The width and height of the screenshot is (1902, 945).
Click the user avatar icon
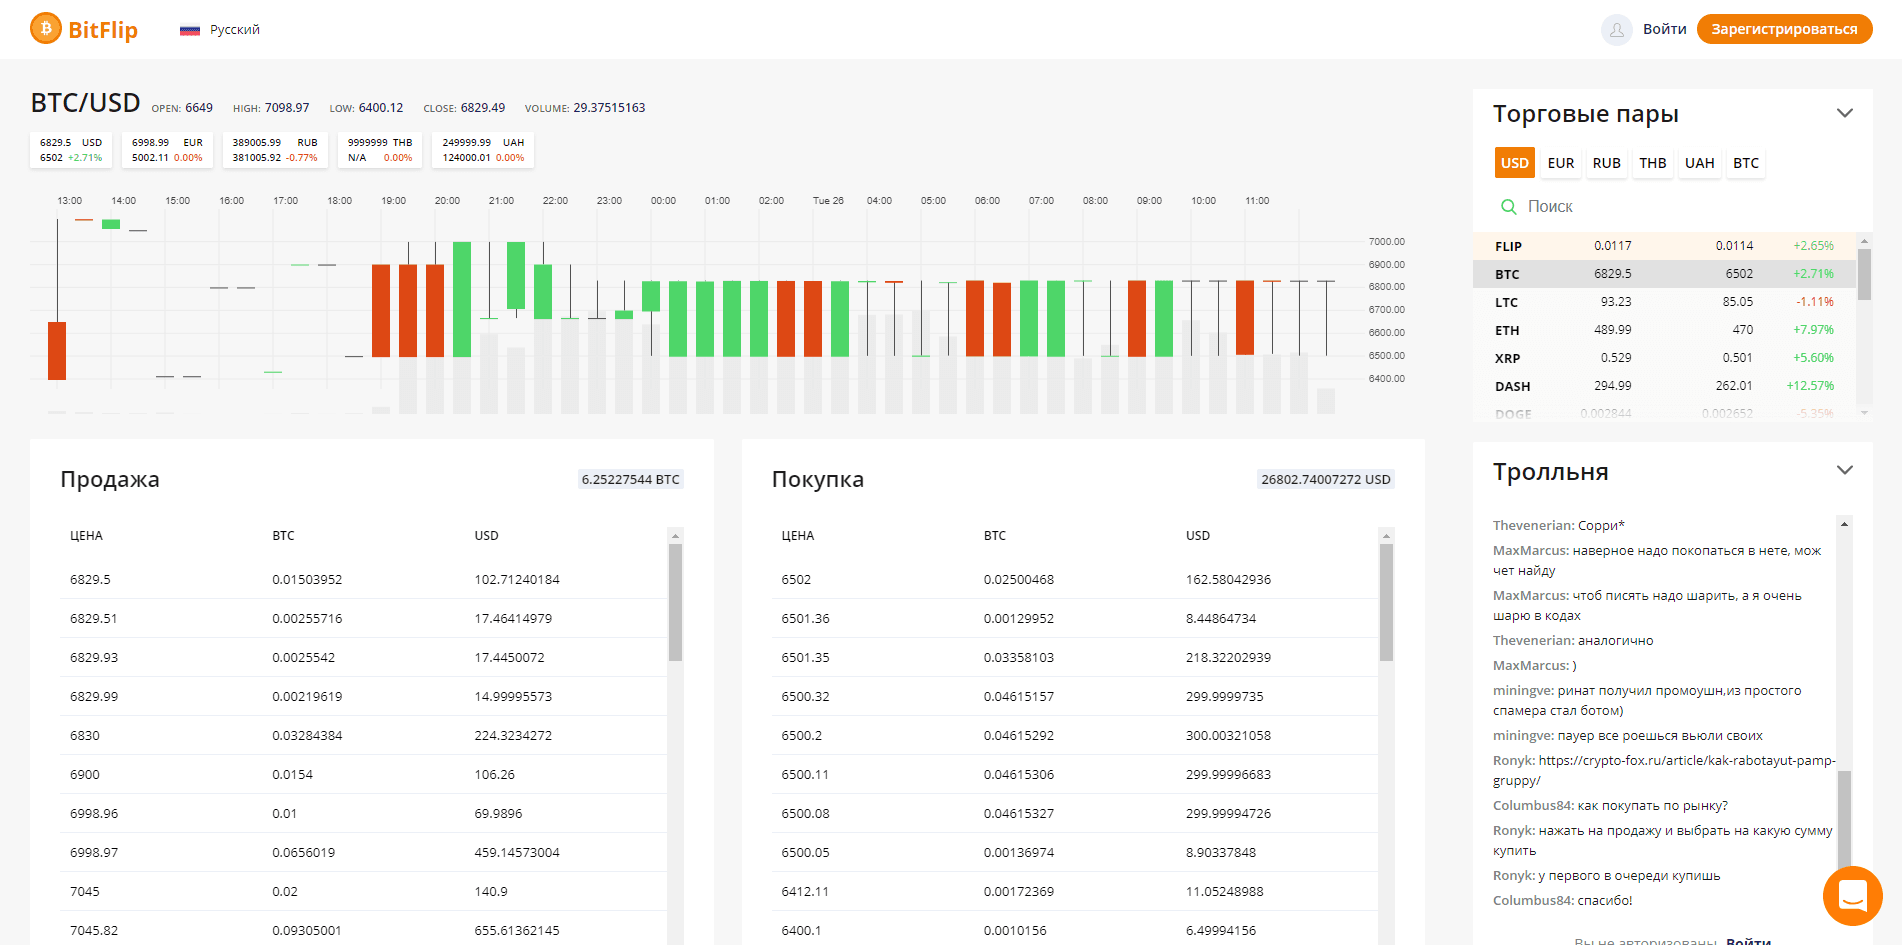(1616, 30)
